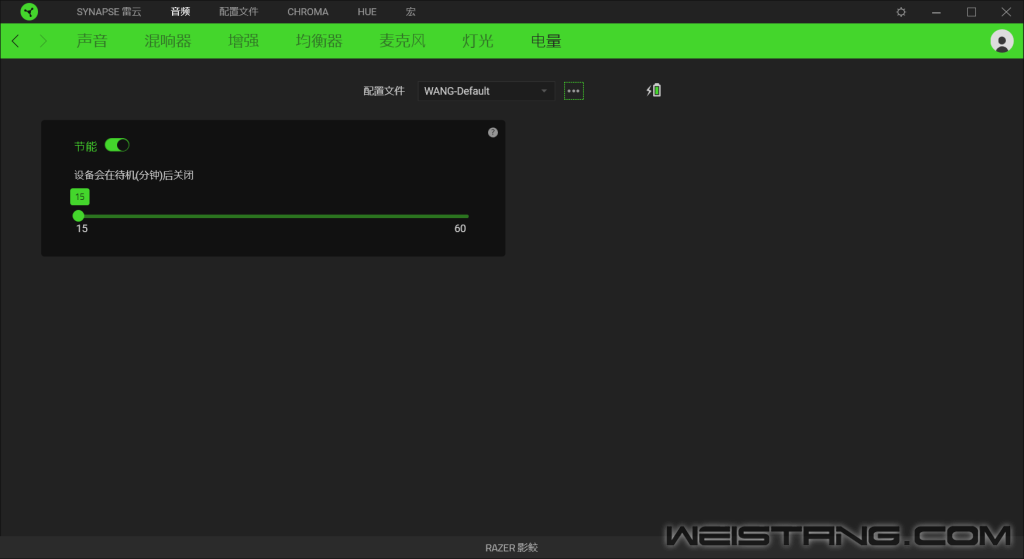Select the 音频 top tab

click(x=180, y=12)
